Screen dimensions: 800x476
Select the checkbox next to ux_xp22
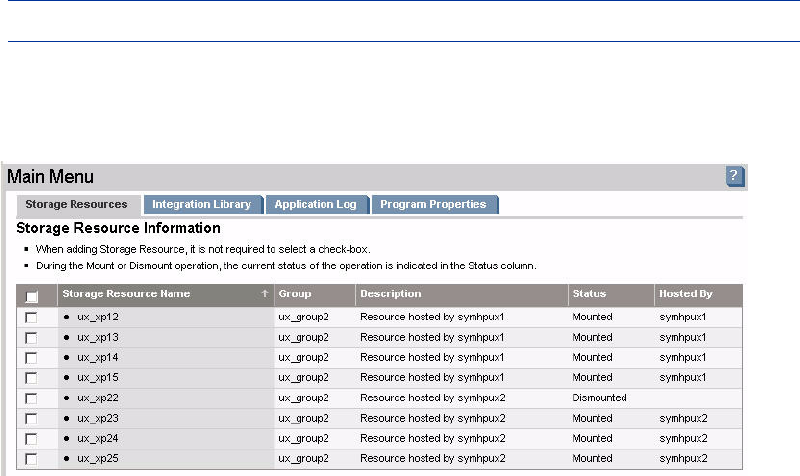[x=32, y=398]
